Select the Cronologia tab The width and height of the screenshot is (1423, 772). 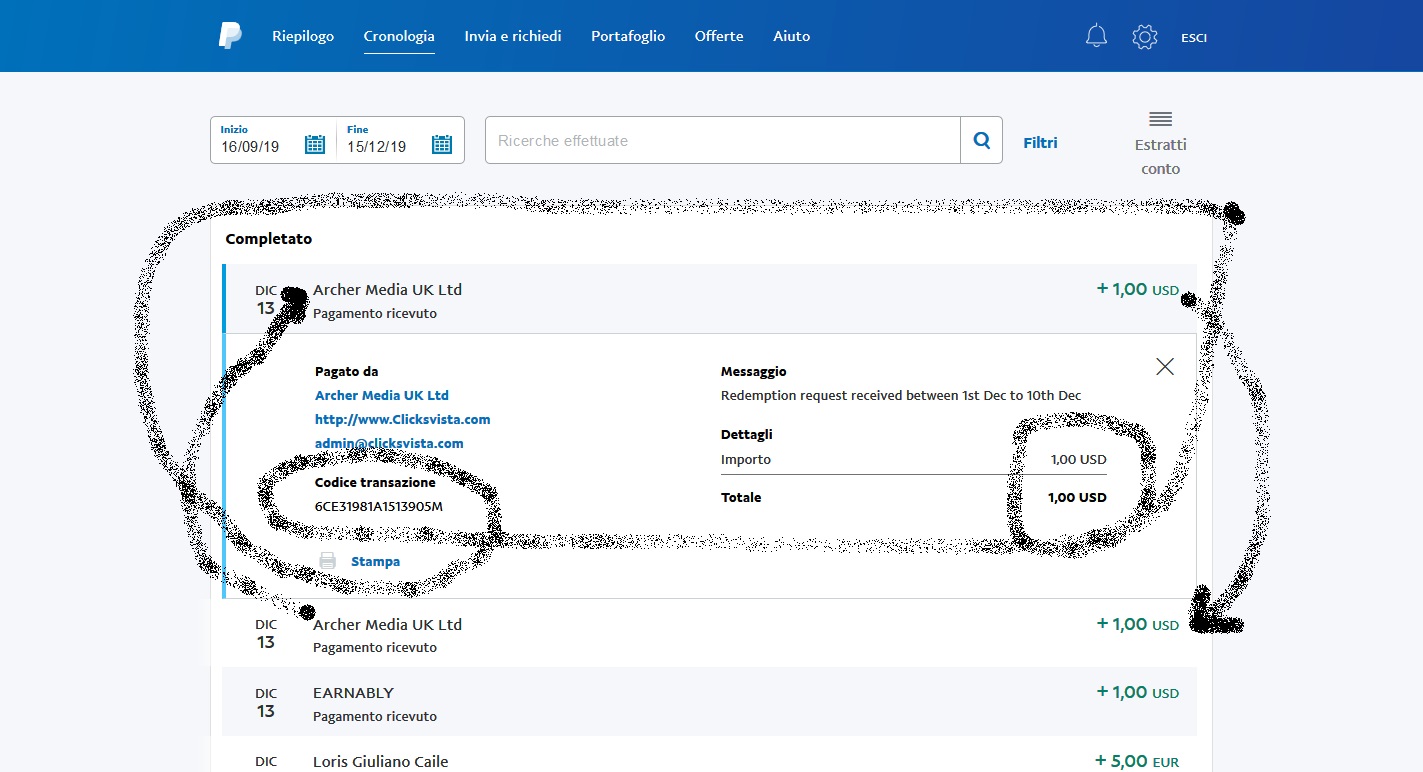399,36
